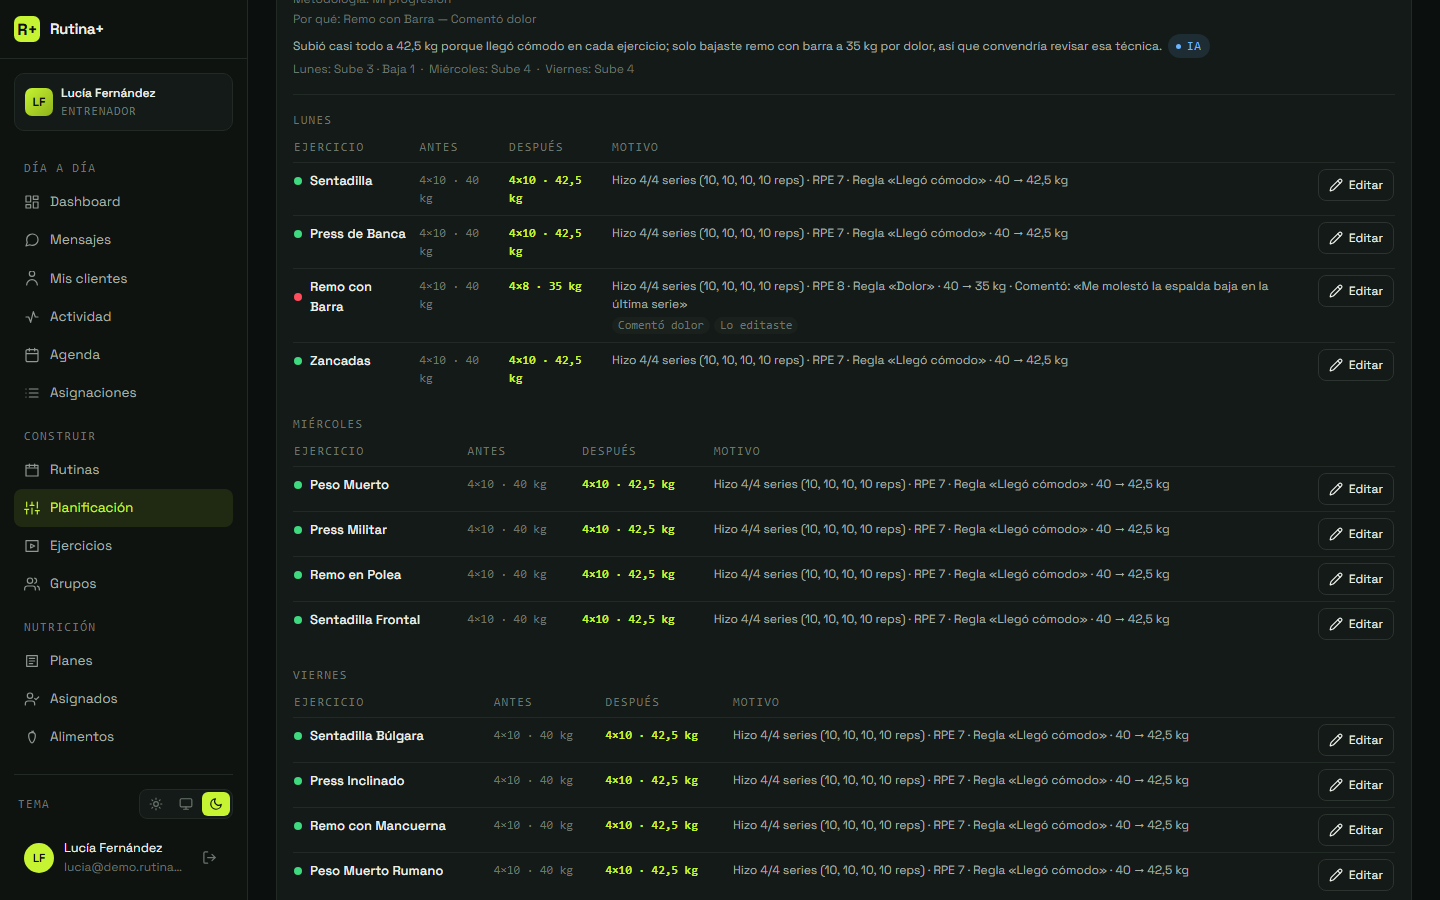Click the Rutina+ logo icon
This screenshot has height=900, width=1440.
click(x=27, y=29)
